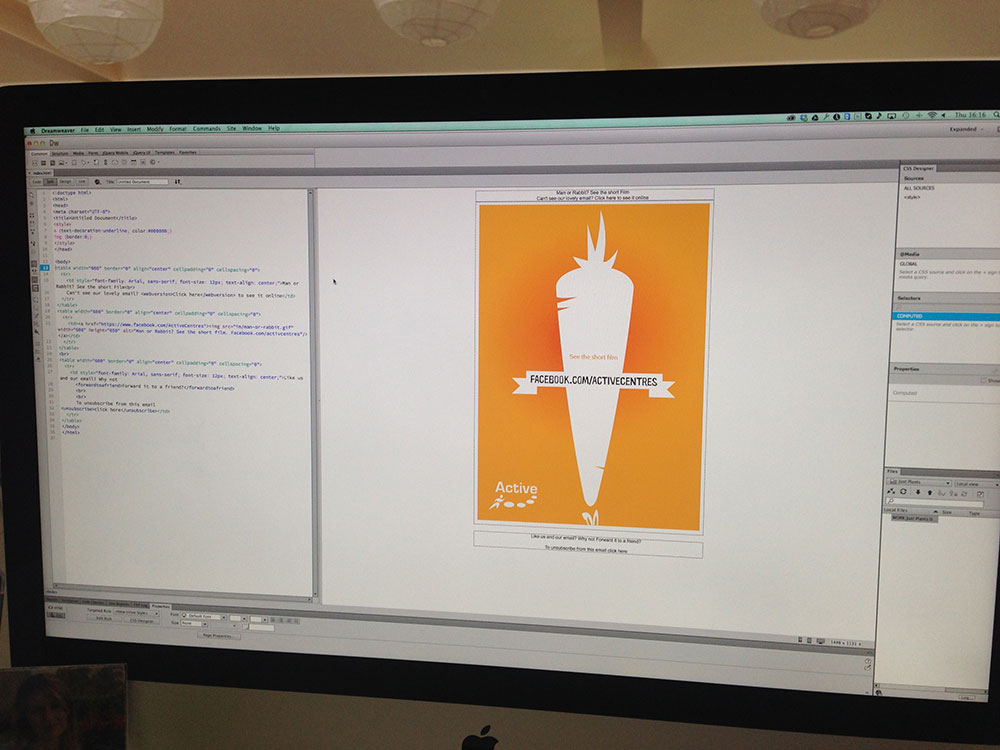Switch to Design view
This screenshot has height=750, width=1000.
(65, 182)
